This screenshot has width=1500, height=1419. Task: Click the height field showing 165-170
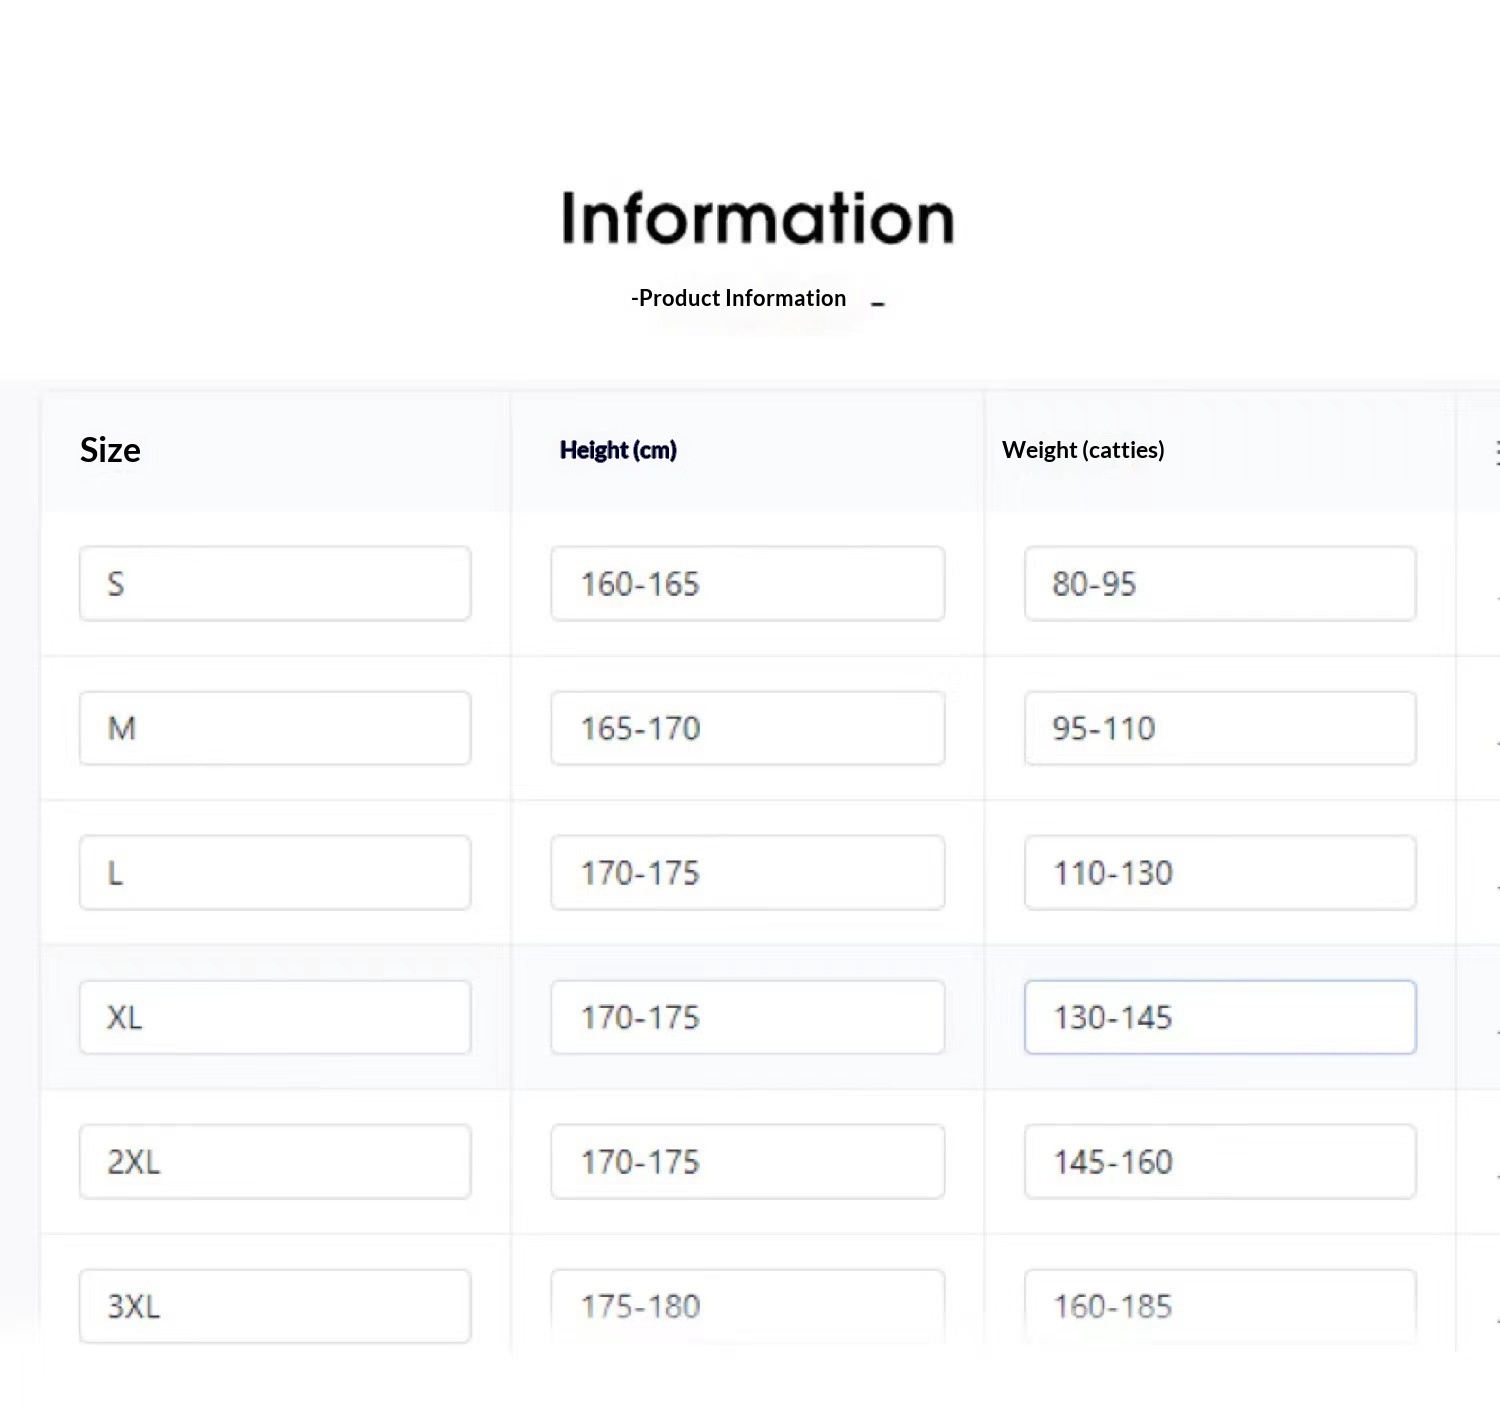click(x=747, y=728)
